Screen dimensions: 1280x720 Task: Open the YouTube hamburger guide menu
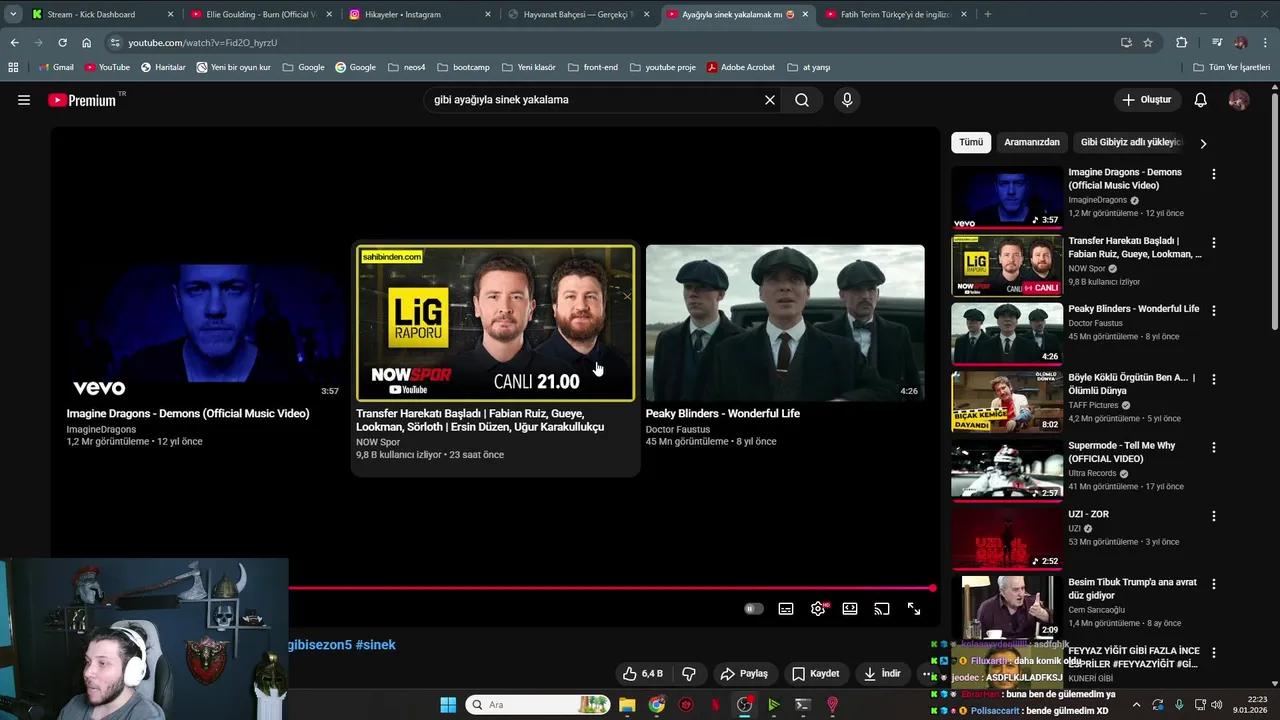coord(24,100)
